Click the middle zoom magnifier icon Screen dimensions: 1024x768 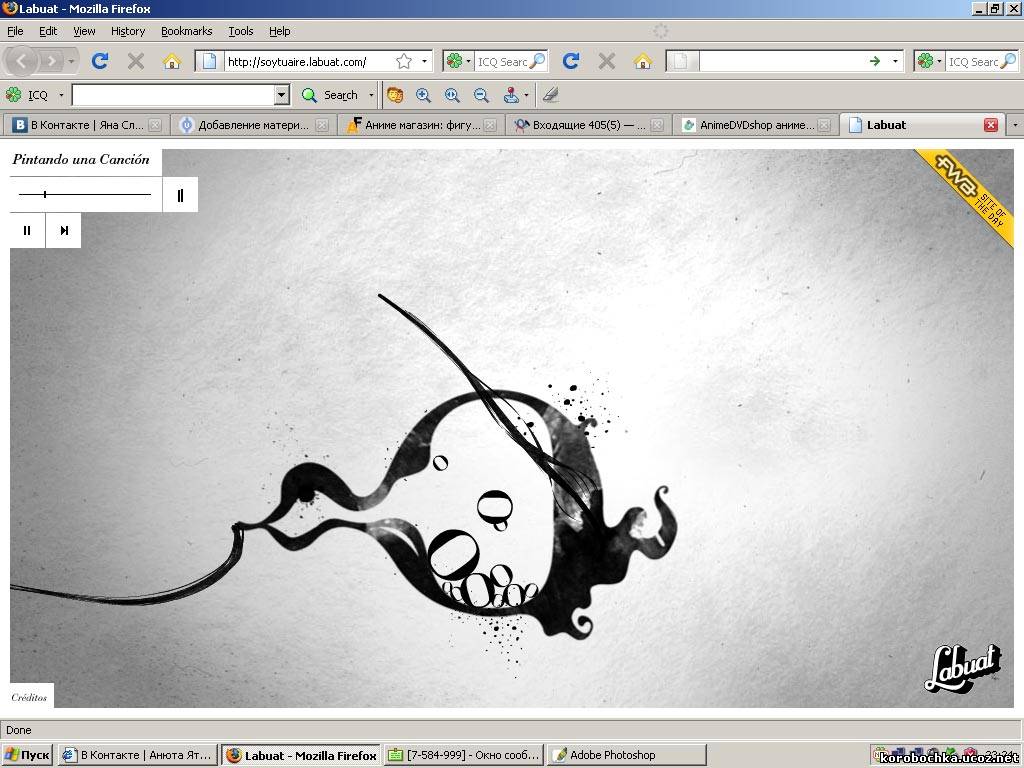pos(452,95)
